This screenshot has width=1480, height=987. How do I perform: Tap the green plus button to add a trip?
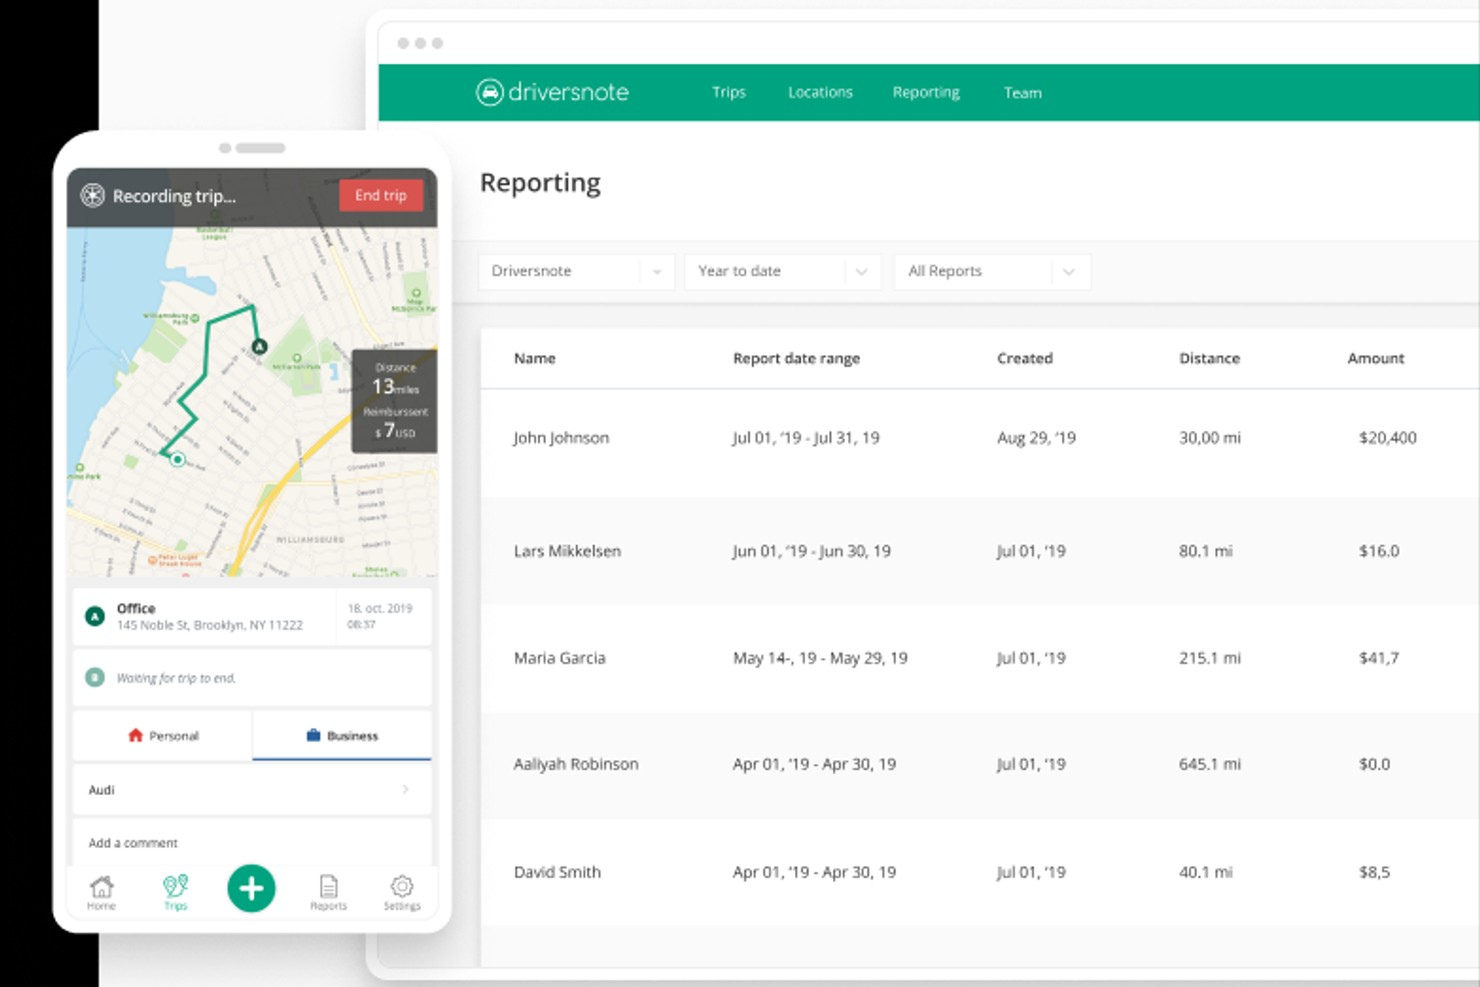click(x=251, y=888)
